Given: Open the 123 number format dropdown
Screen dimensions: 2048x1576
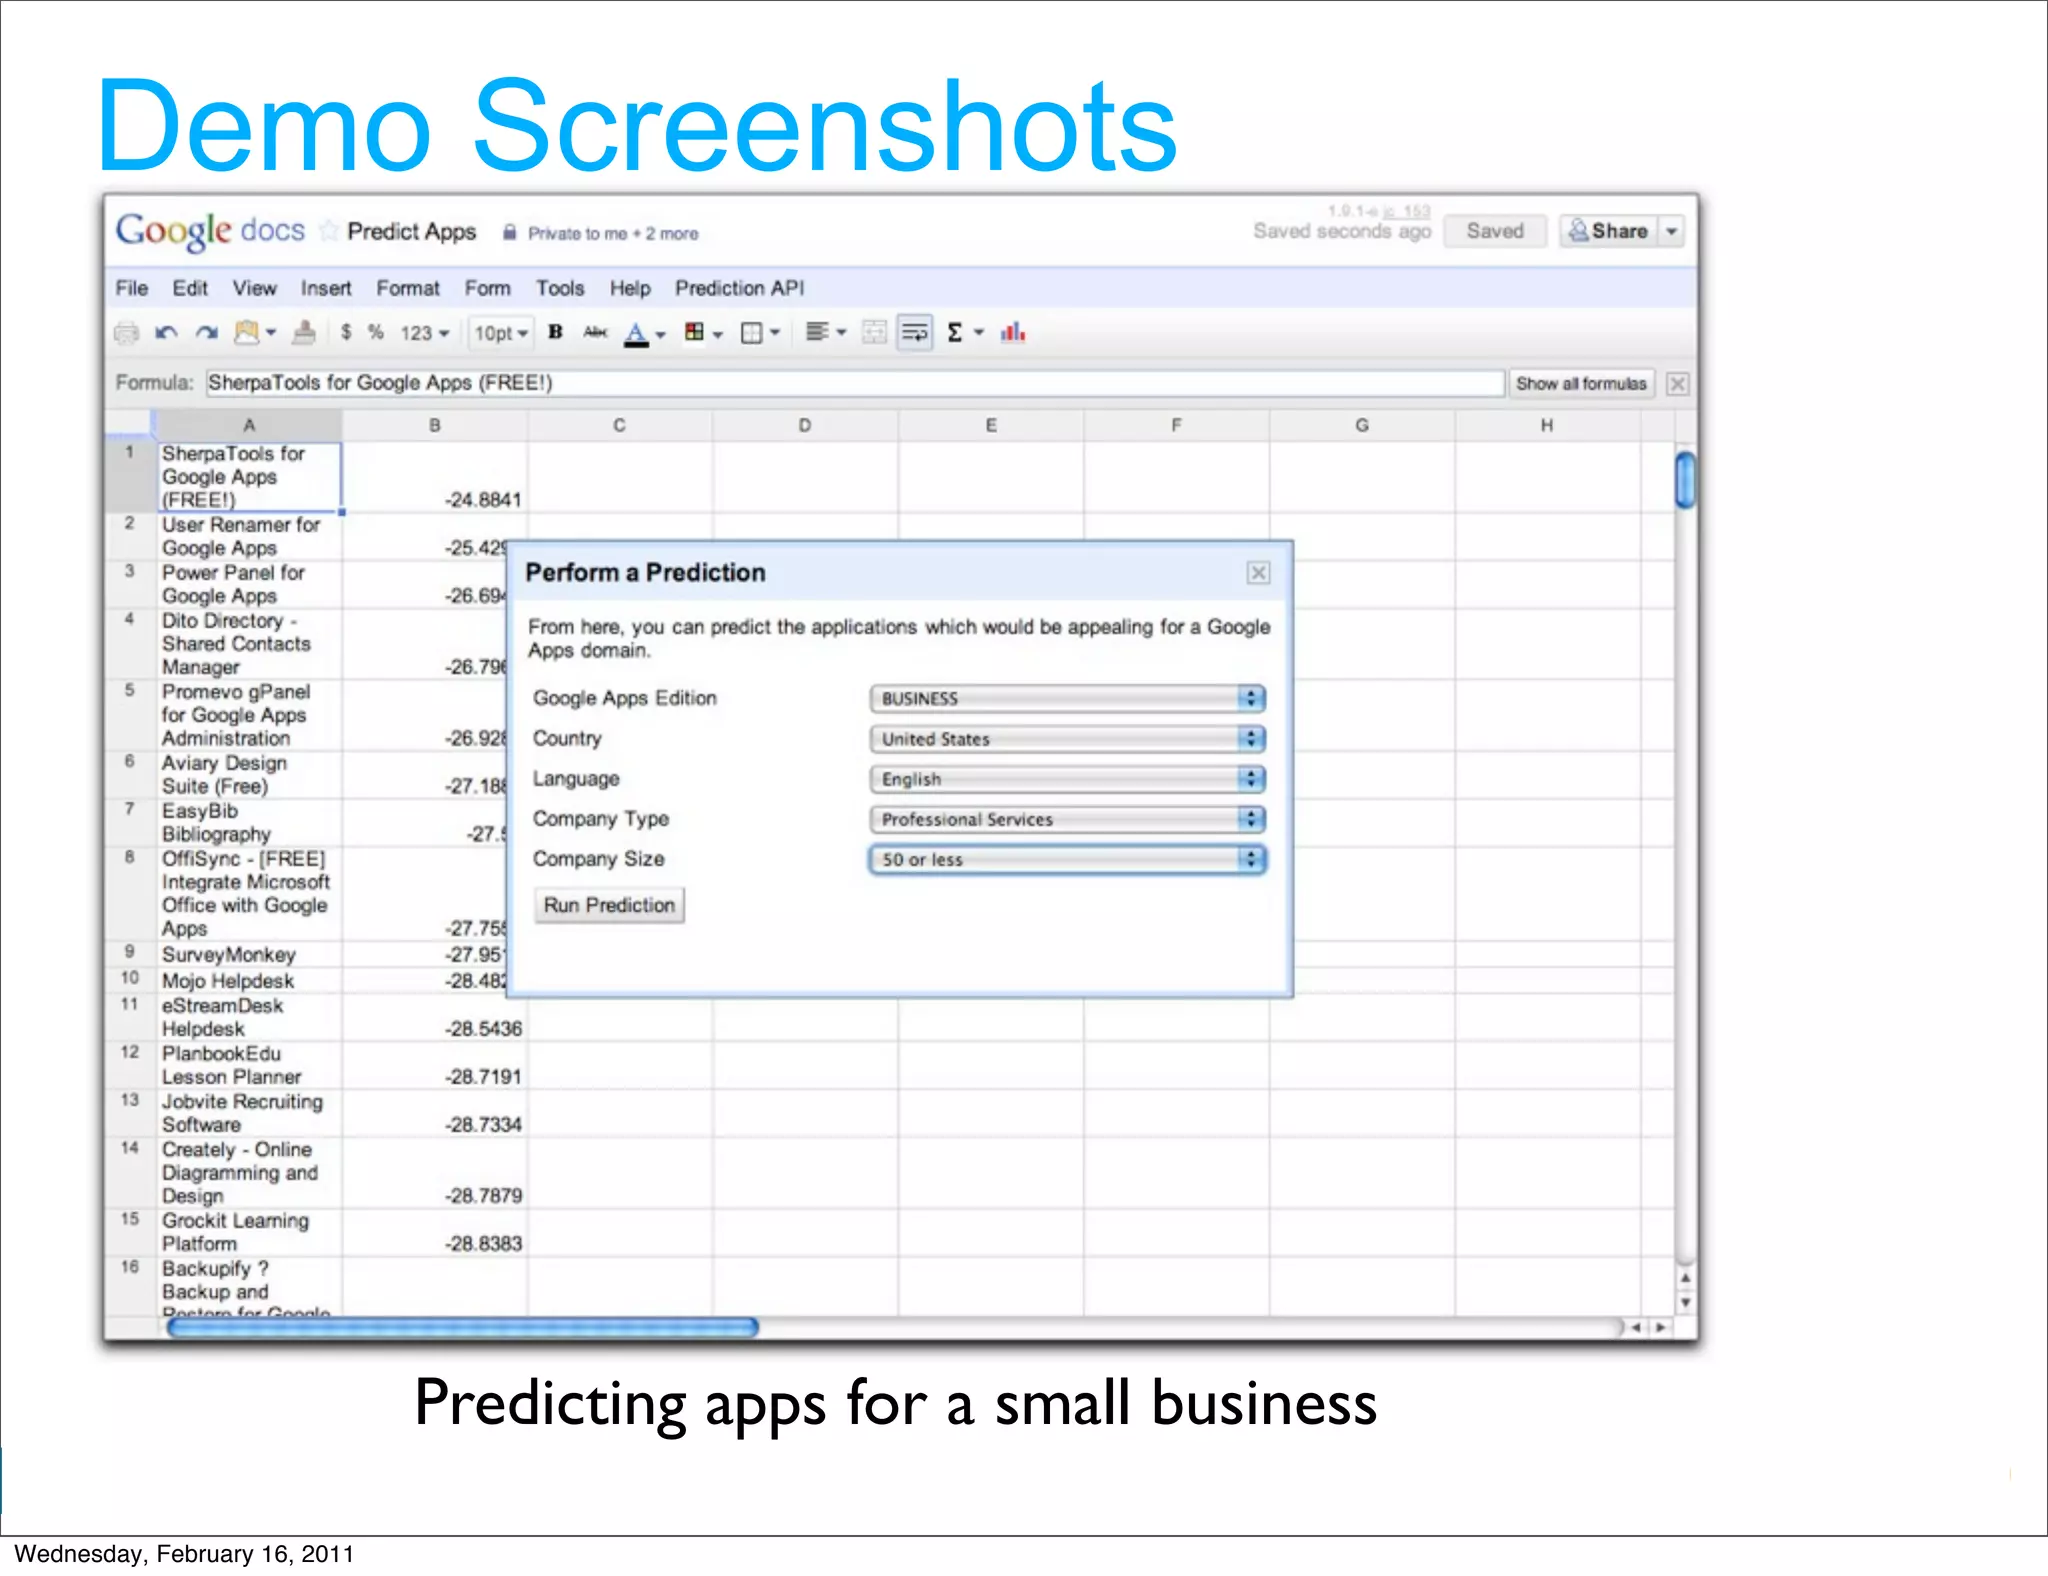Looking at the screenshot, I should (425, 333).
